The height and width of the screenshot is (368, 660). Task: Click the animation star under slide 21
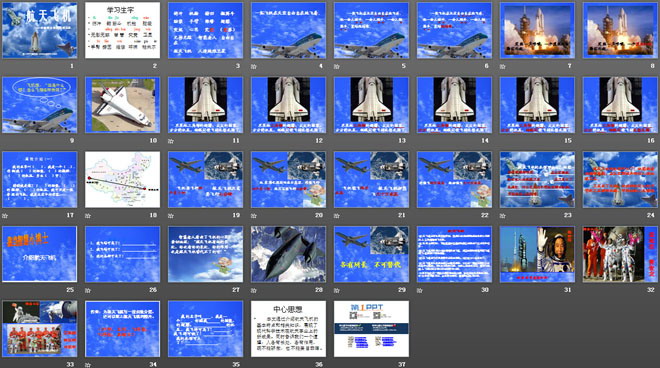click(337, 216)
